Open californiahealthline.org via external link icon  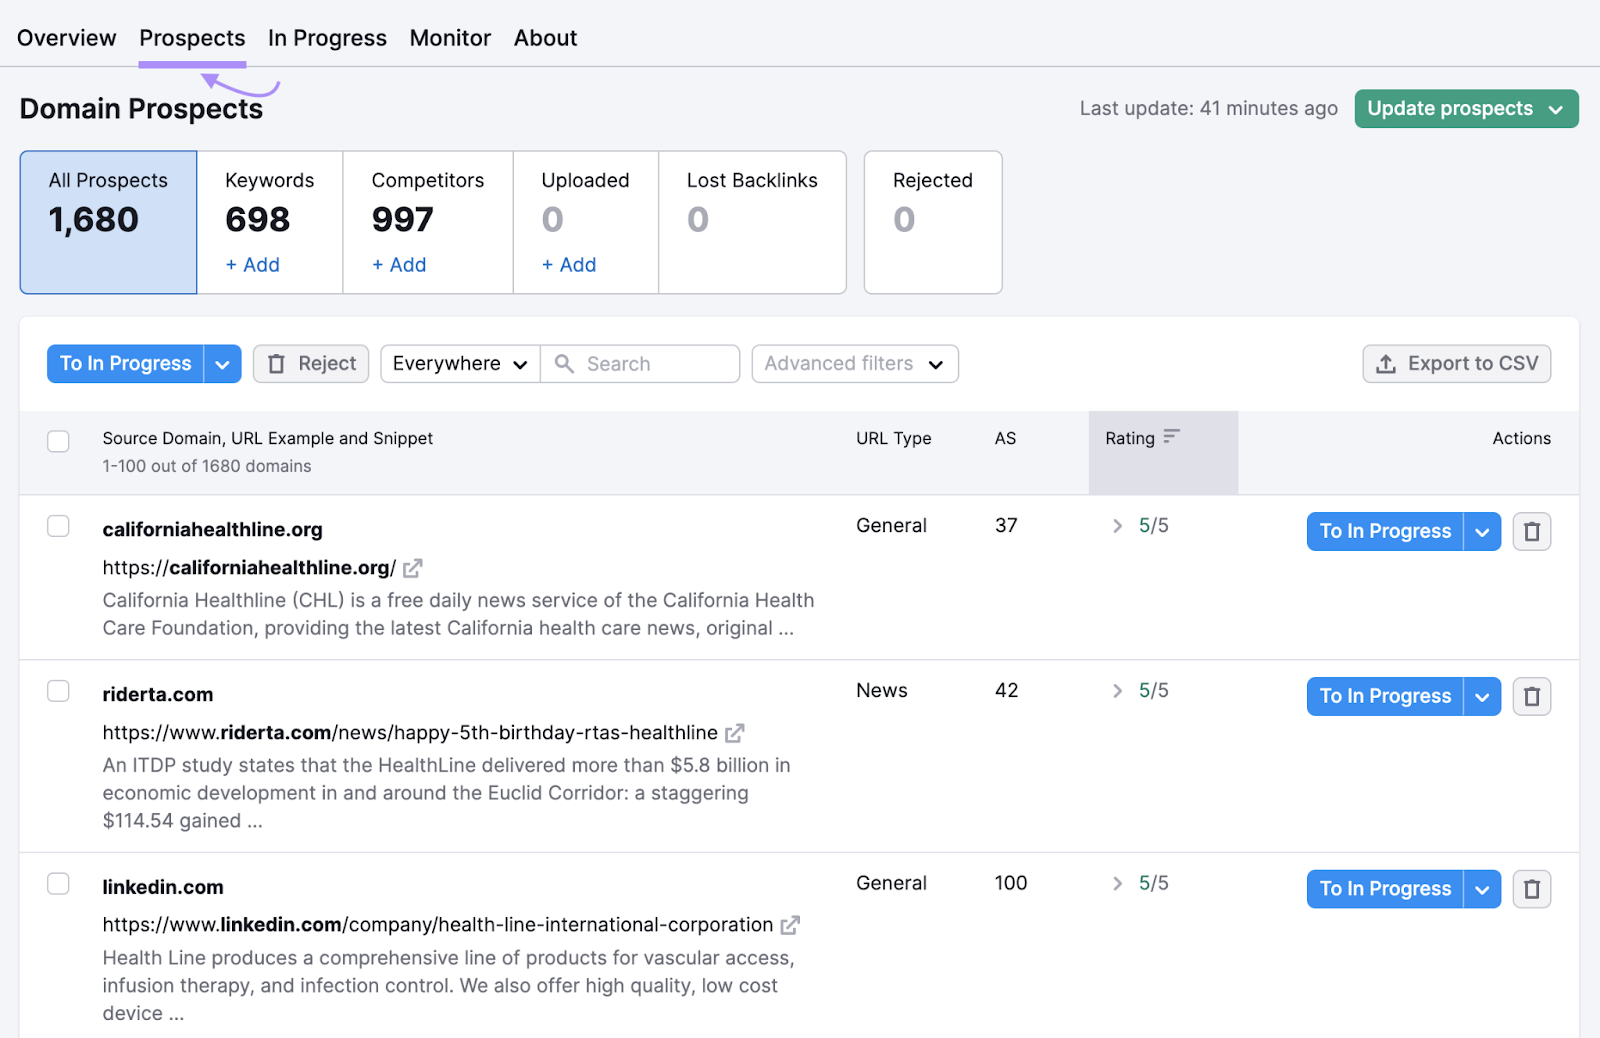click(x=412, y=567)
